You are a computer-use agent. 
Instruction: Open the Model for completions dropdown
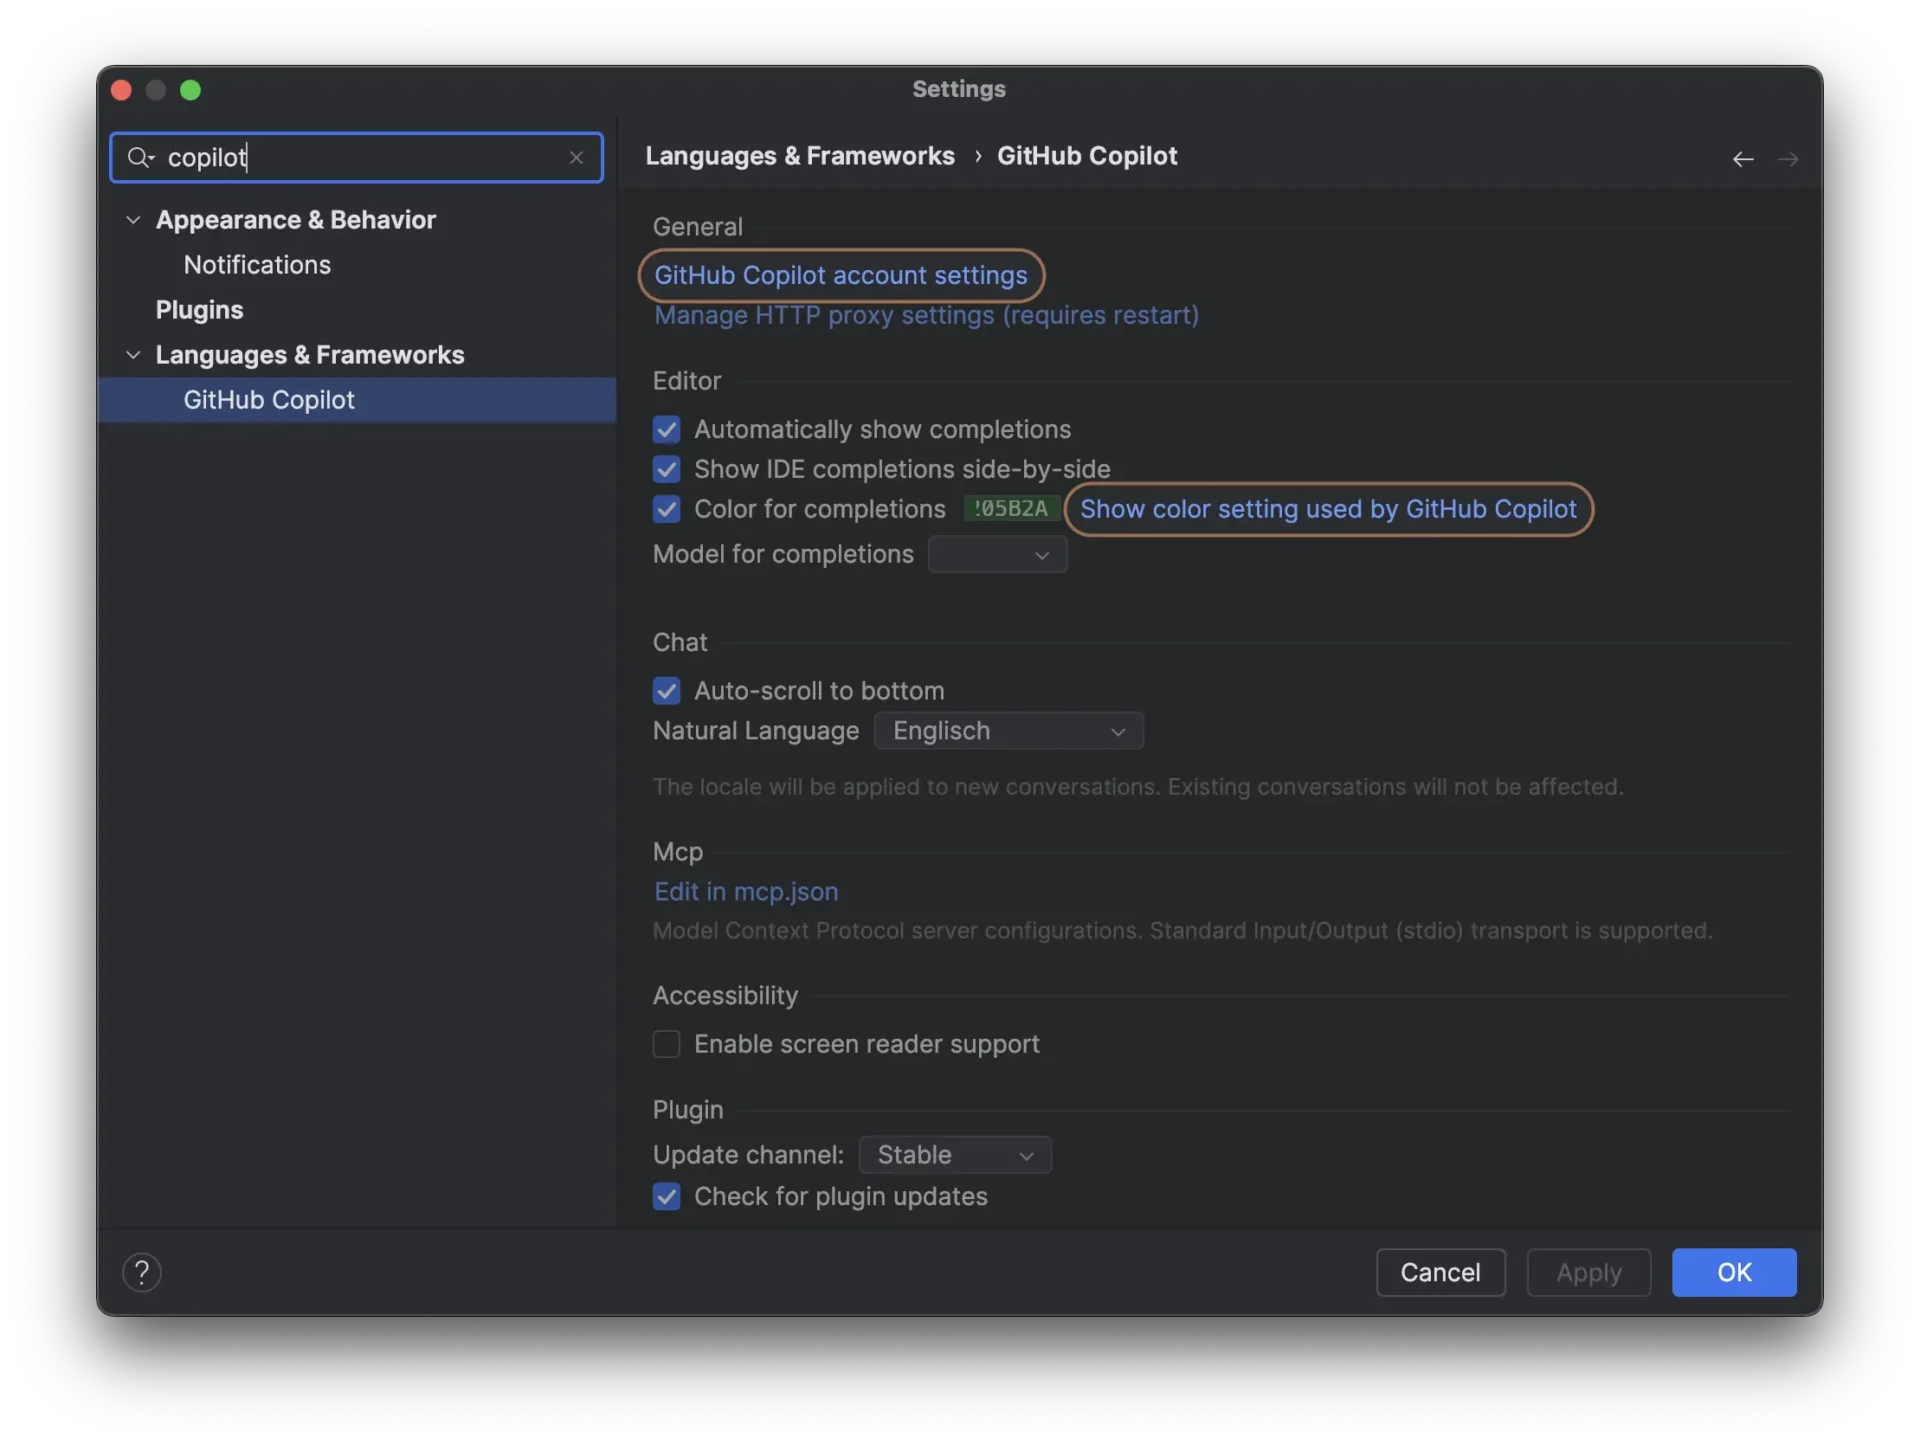tap(997, 555)
